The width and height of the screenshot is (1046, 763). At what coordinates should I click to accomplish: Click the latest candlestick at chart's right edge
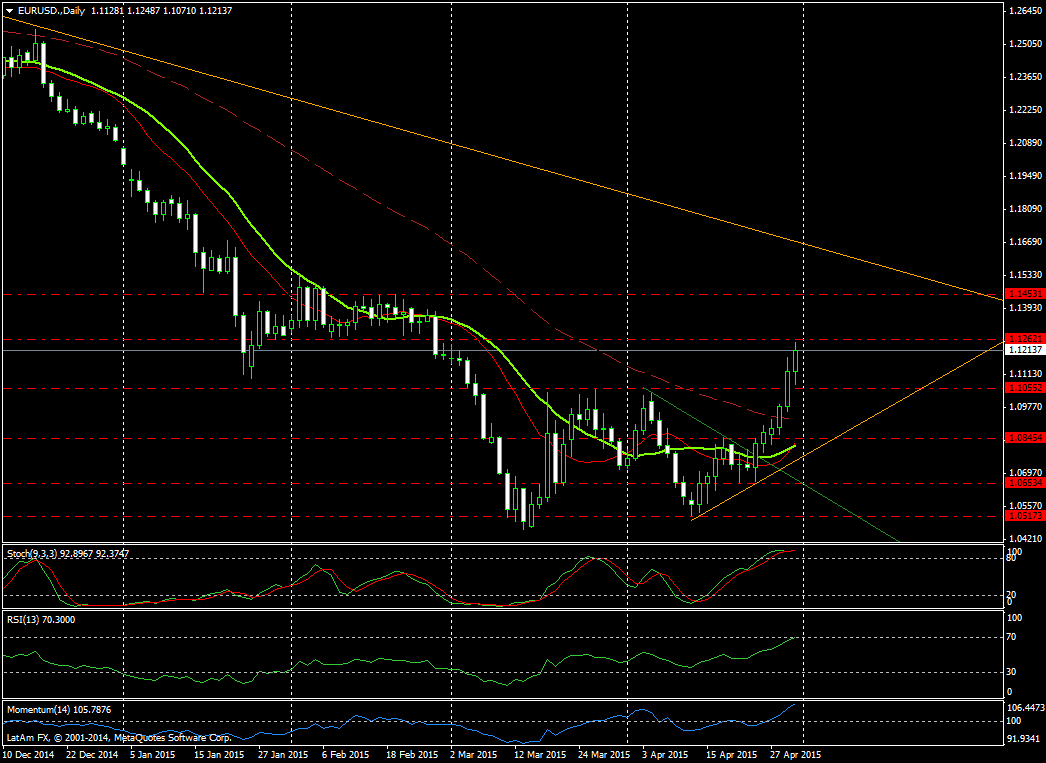(x=796, y=360)
